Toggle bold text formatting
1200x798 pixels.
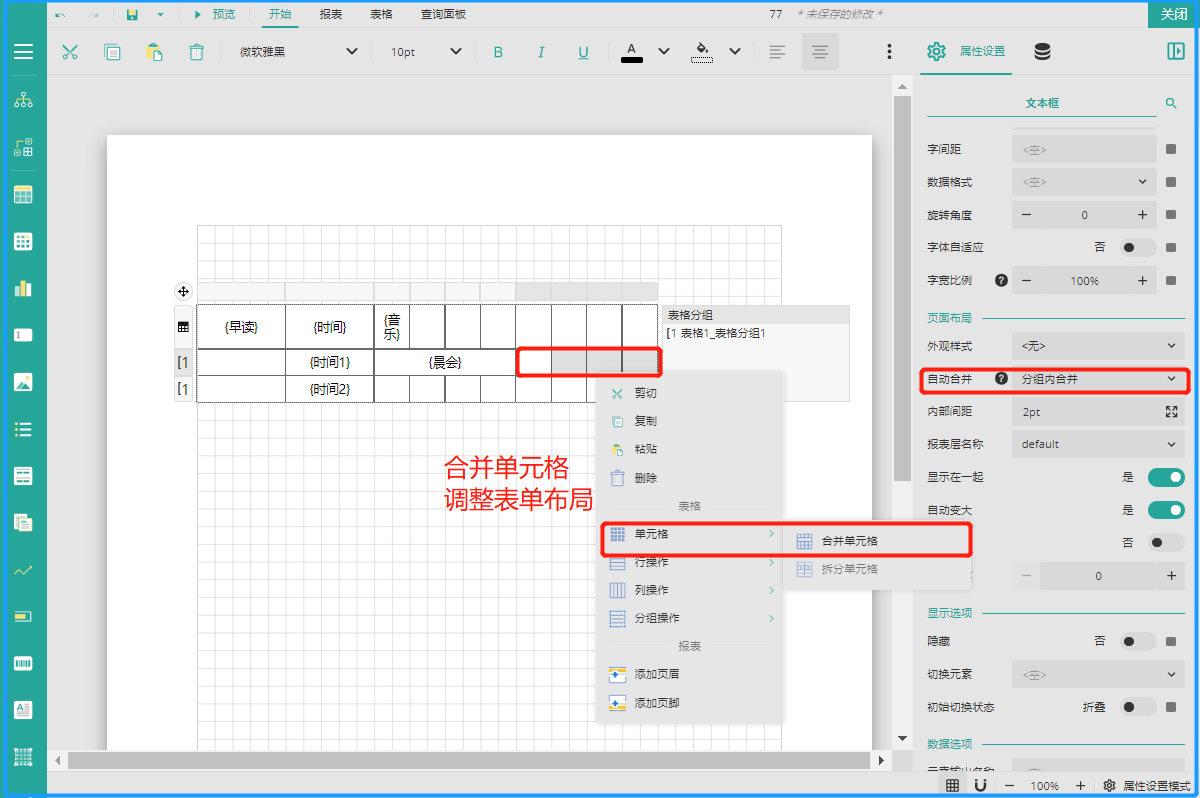(x=498, y=52)
